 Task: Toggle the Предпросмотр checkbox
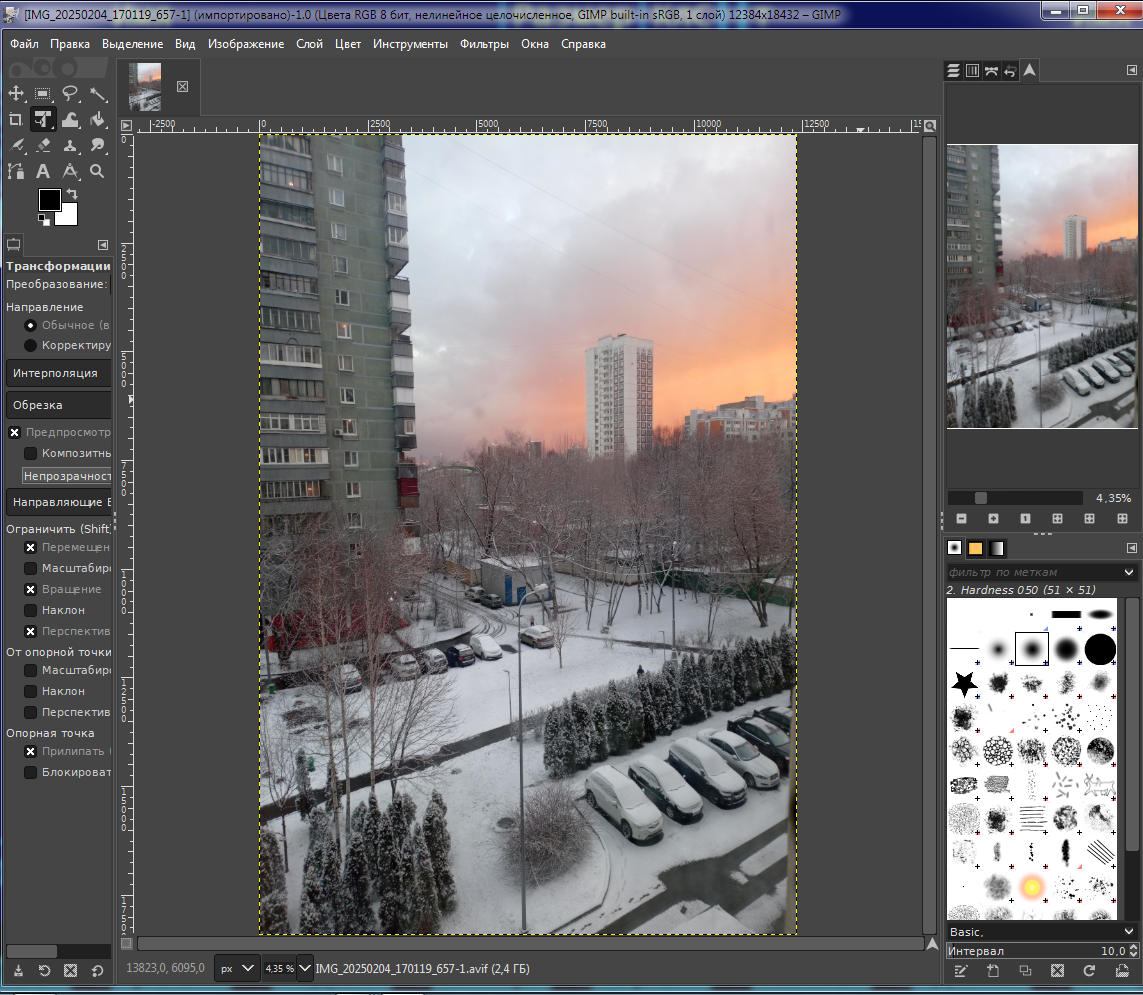point(15,433)
